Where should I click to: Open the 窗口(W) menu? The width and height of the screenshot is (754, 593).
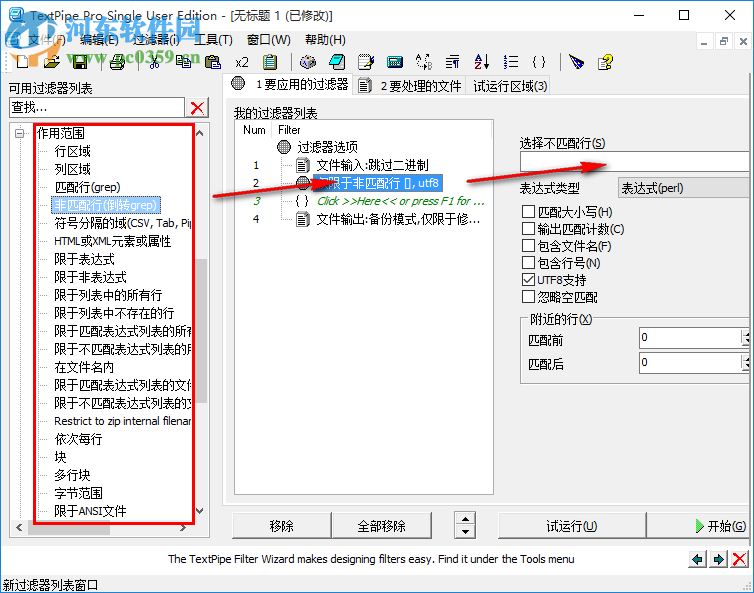(x=269, y=40)
